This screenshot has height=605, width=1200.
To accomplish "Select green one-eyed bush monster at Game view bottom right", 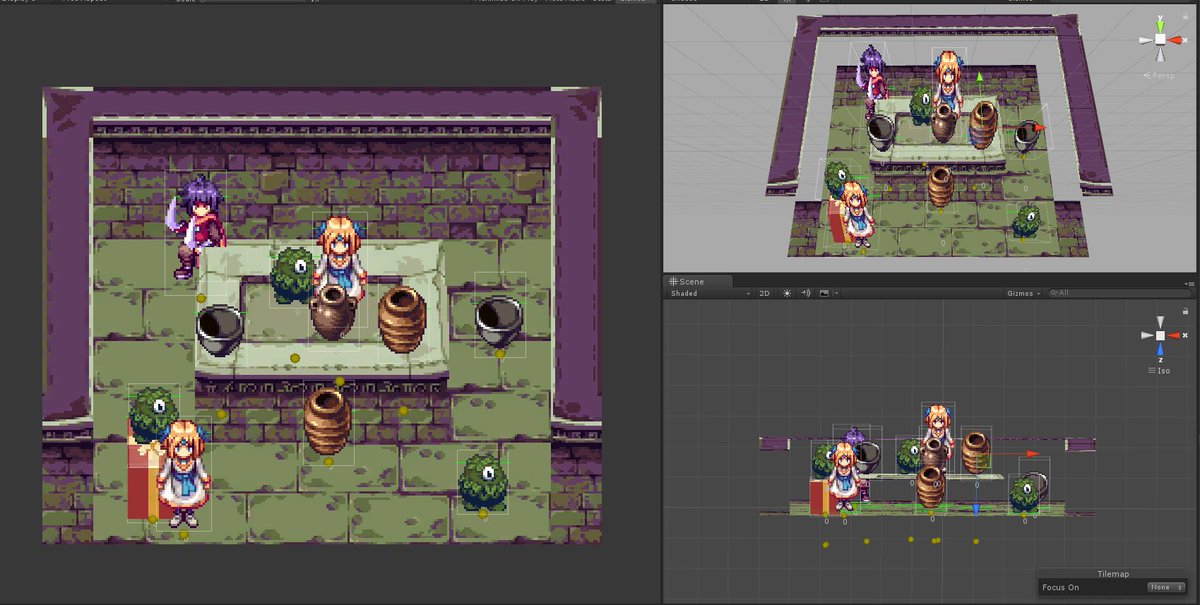I will pyautogui.click(x=482, y=481).
